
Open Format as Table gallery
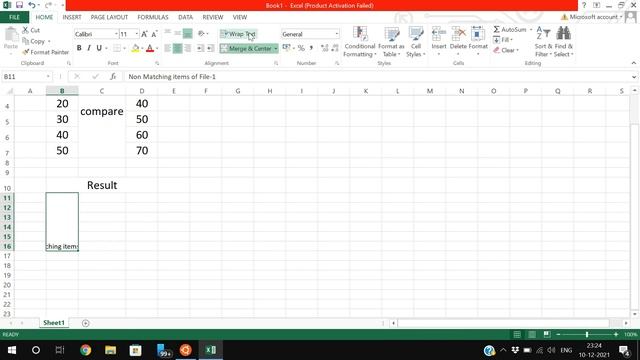[391, 42]
